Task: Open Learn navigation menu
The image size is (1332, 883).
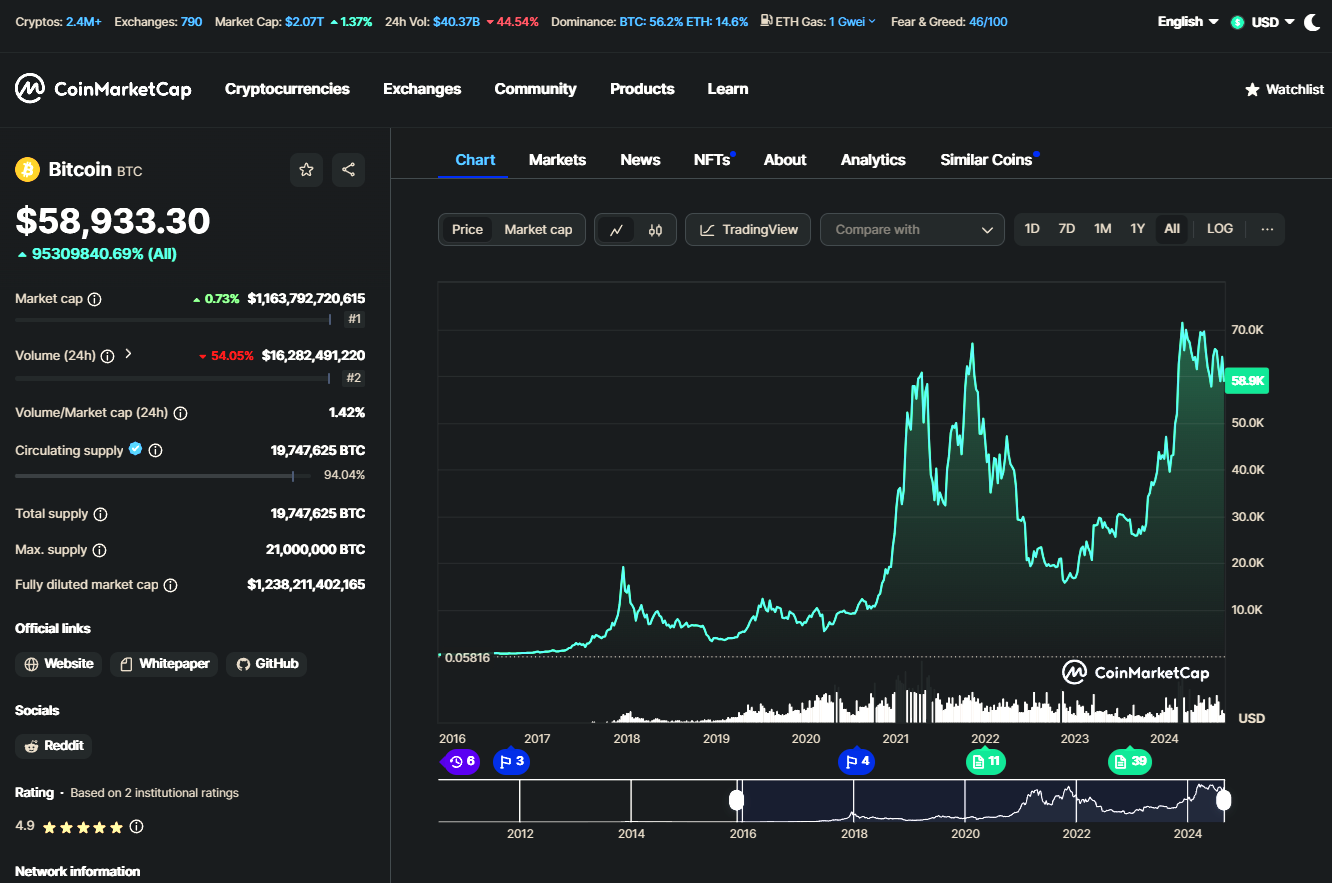Action: pos(728,89)
